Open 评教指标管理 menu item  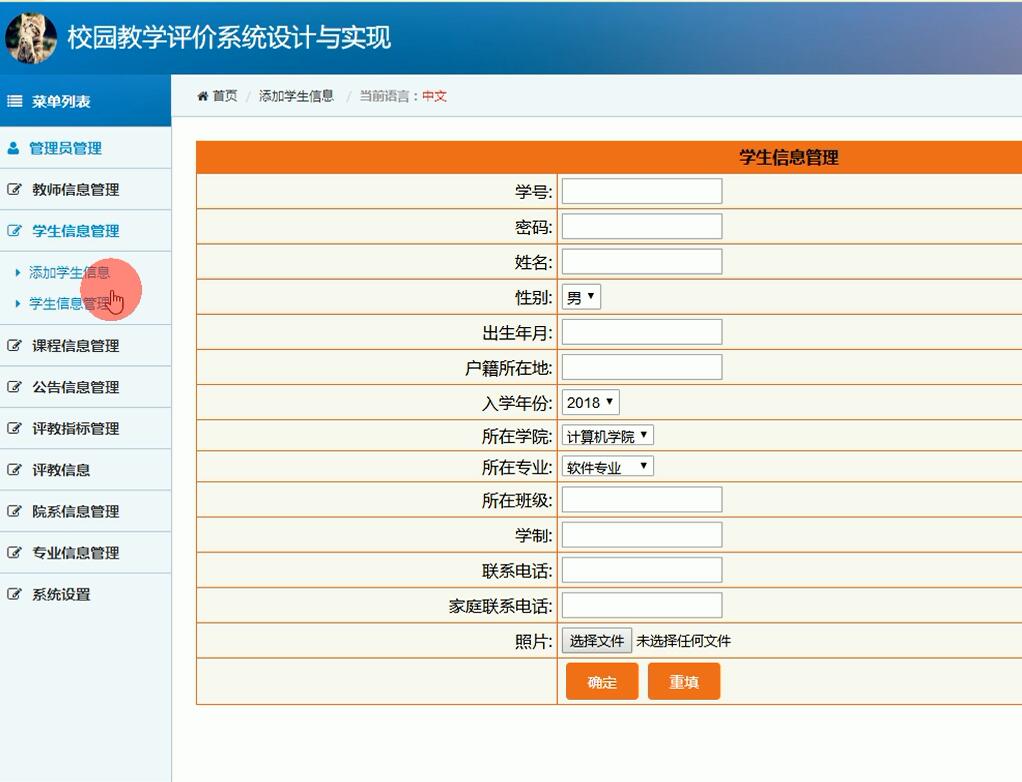75,429
